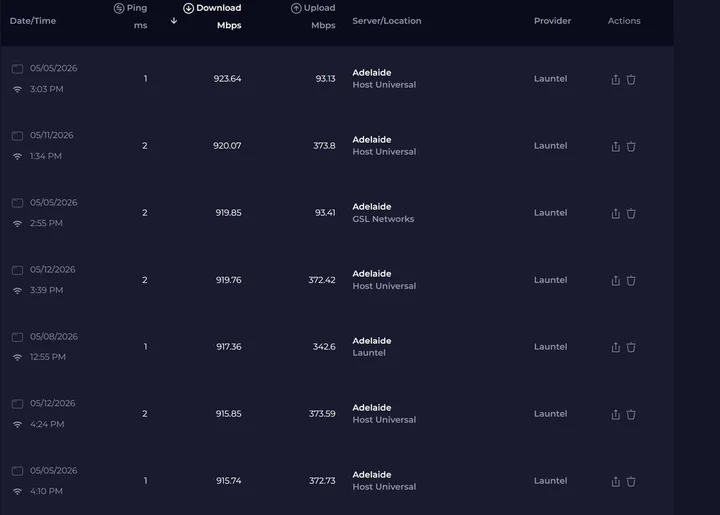This screenshot has height=515, width=720.
Task: Select the 93.41 upload value
Action: click(x=325, y=213)
